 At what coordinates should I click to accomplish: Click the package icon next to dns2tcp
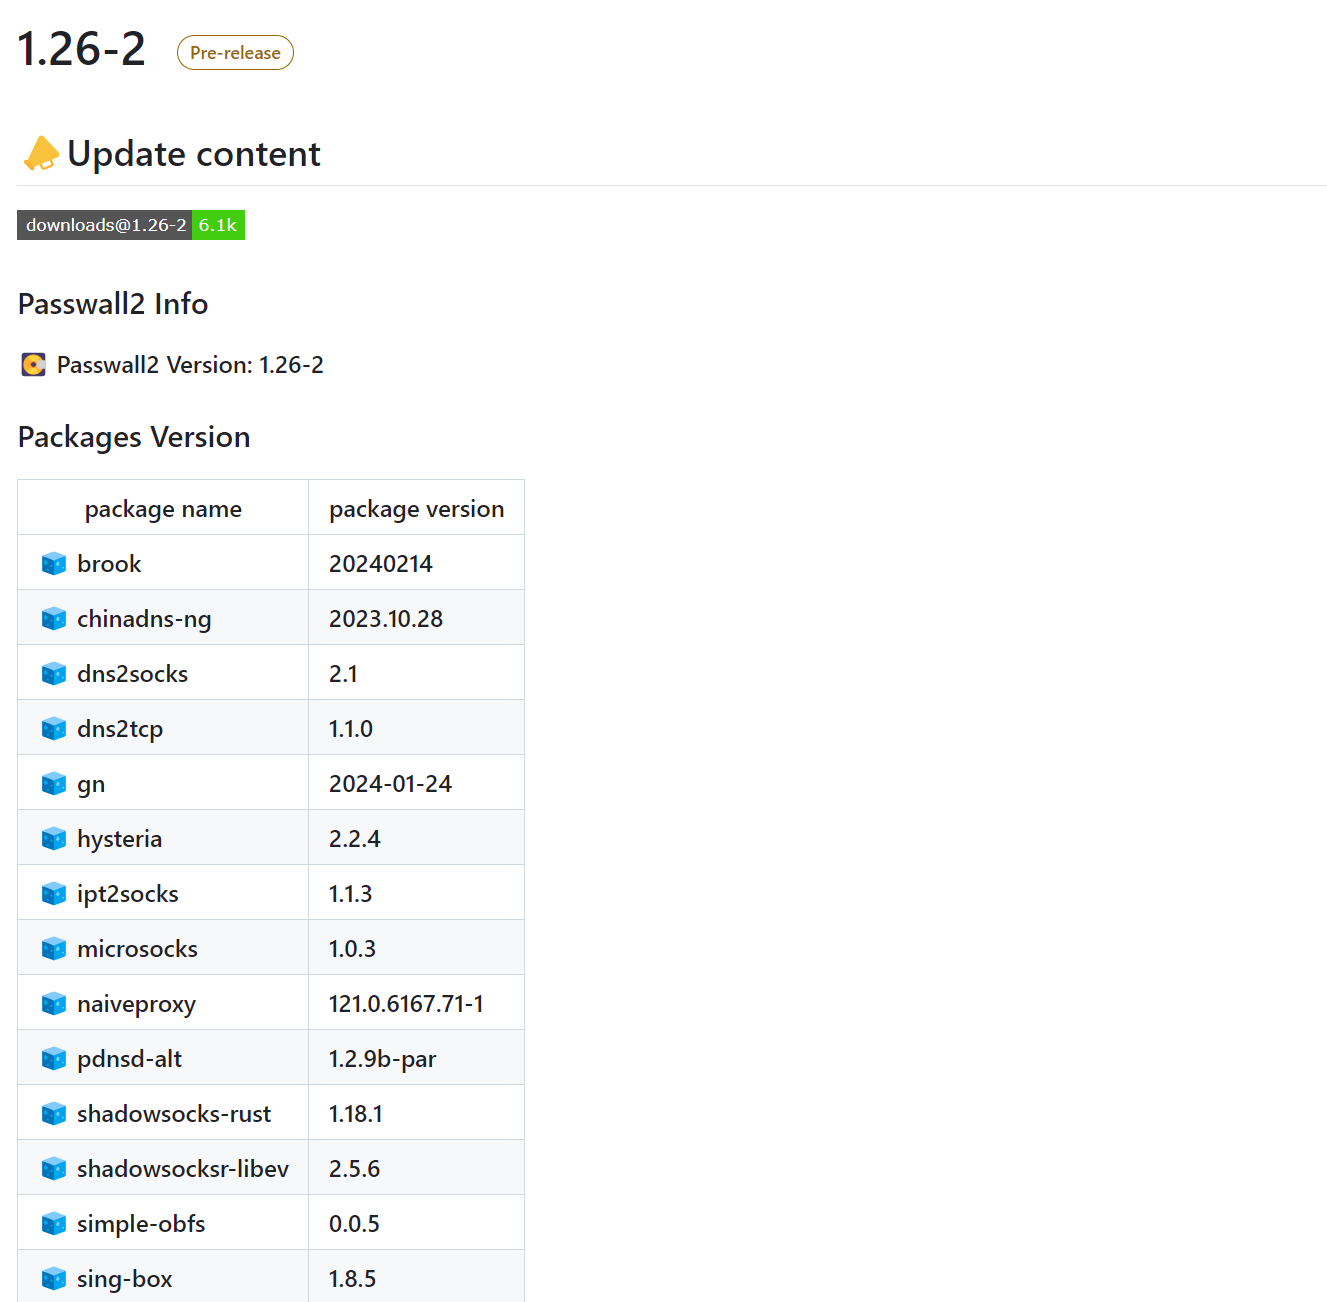pos(54,729)
